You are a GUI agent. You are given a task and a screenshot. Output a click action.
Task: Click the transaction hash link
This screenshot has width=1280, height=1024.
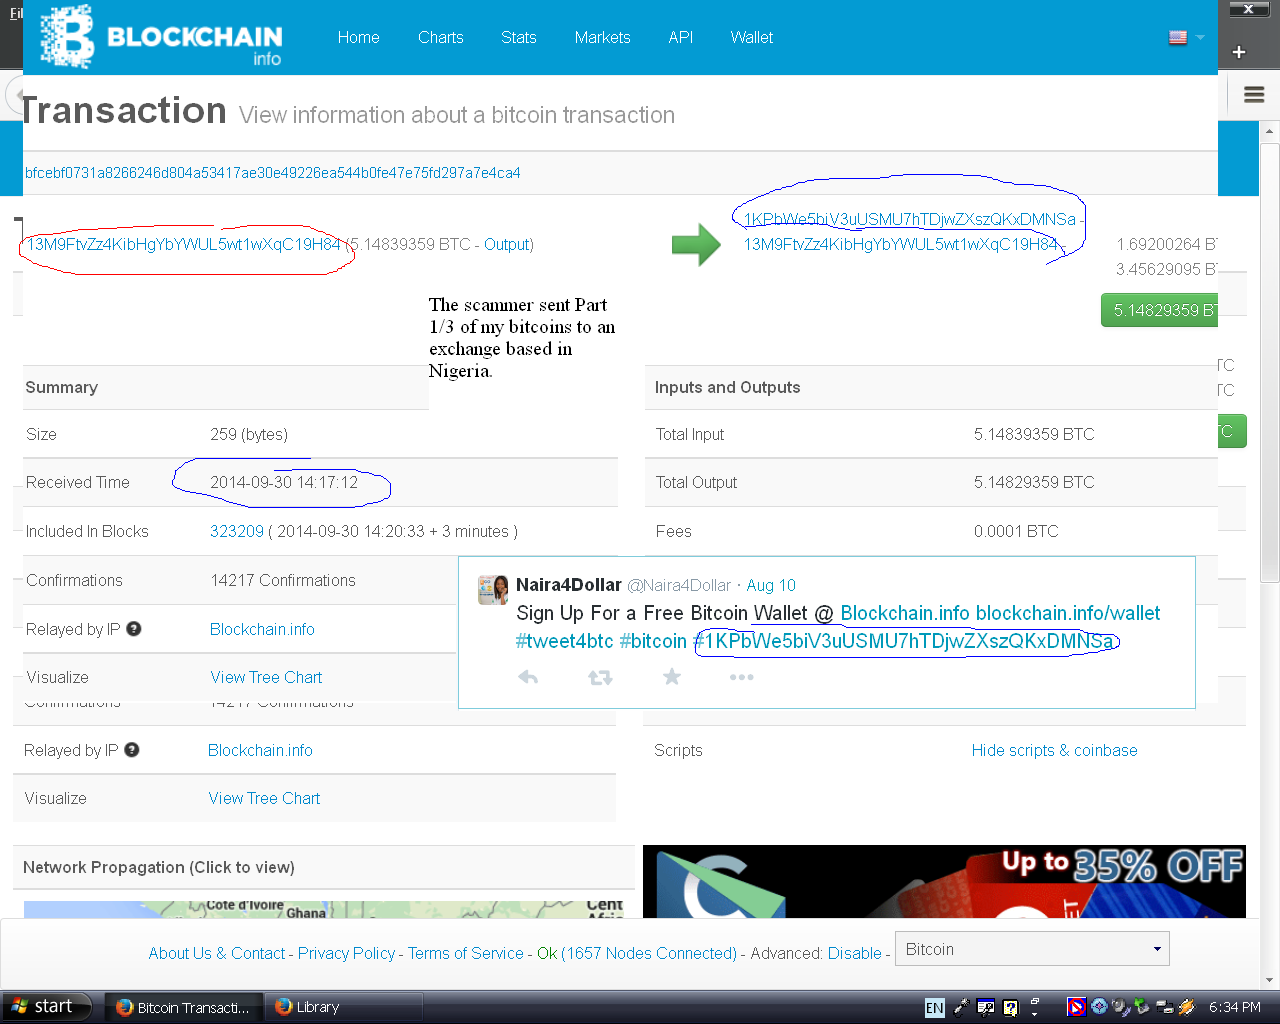tap(272, 173)
